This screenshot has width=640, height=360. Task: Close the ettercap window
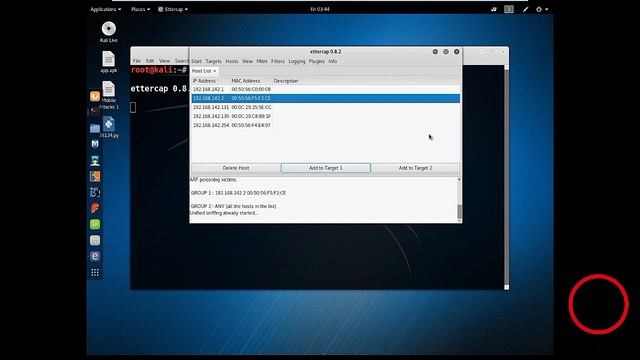(456, 52)
